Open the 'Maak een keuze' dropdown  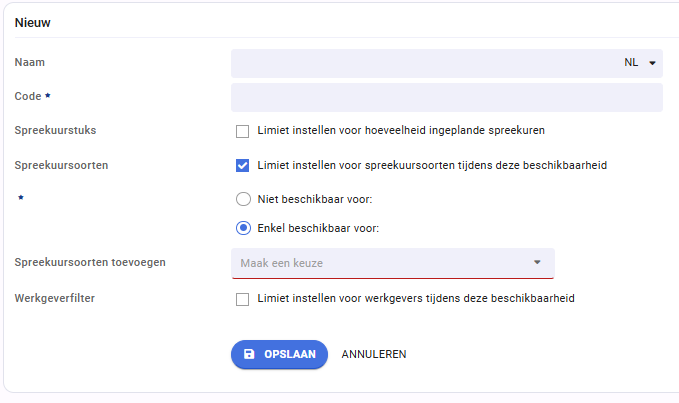click(x=393, y=263)
